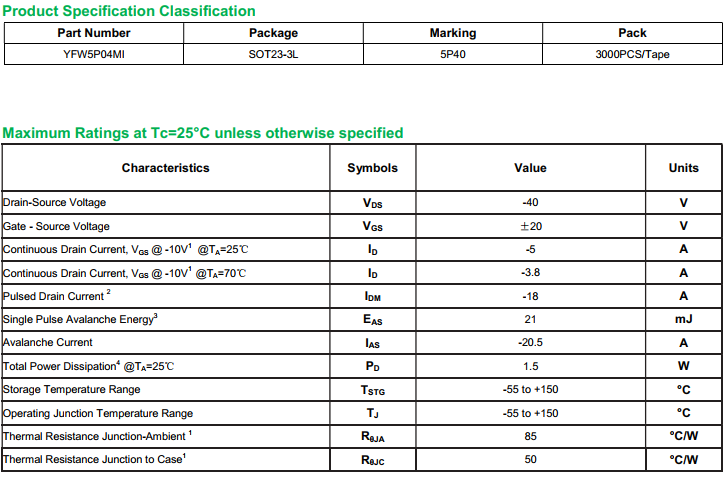Click the TSTG symbol cell
Screen dimensions: 728x478
tap(372, 390)
